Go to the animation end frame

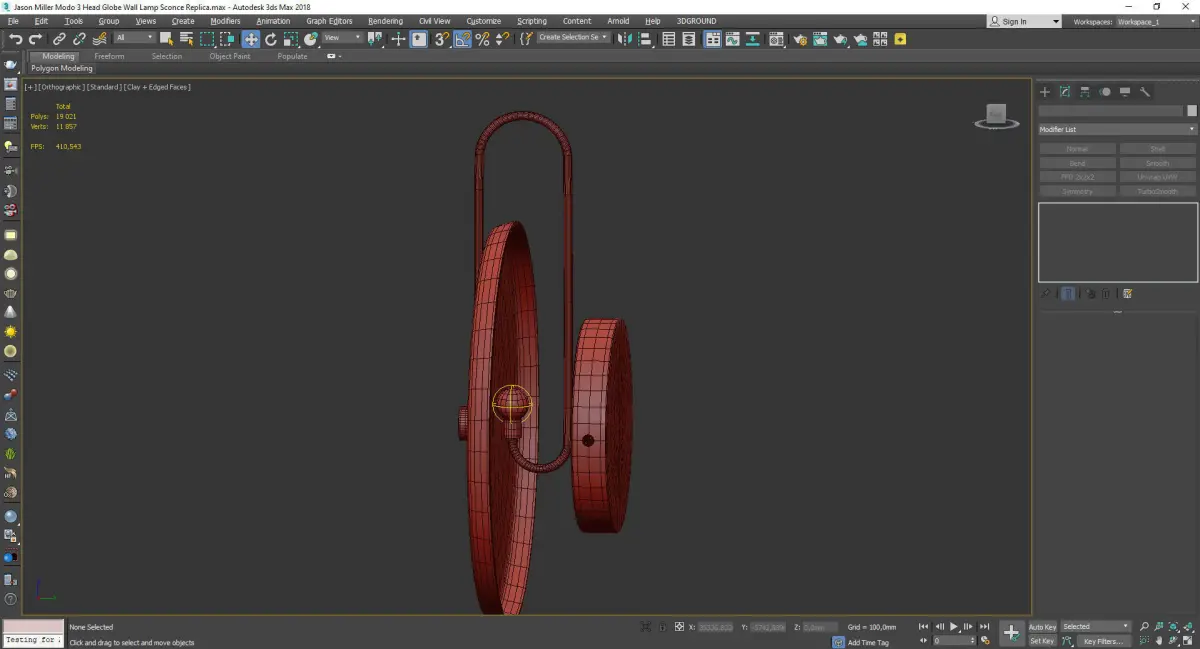tap(985, 626)
